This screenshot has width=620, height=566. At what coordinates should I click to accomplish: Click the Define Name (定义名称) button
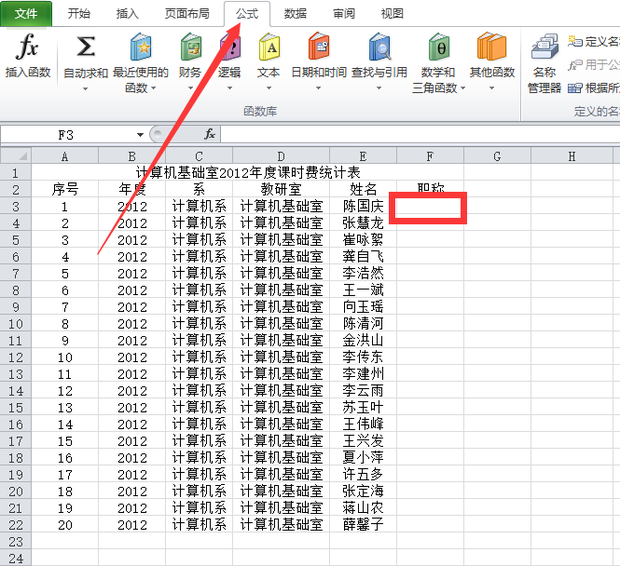point(594,41)
